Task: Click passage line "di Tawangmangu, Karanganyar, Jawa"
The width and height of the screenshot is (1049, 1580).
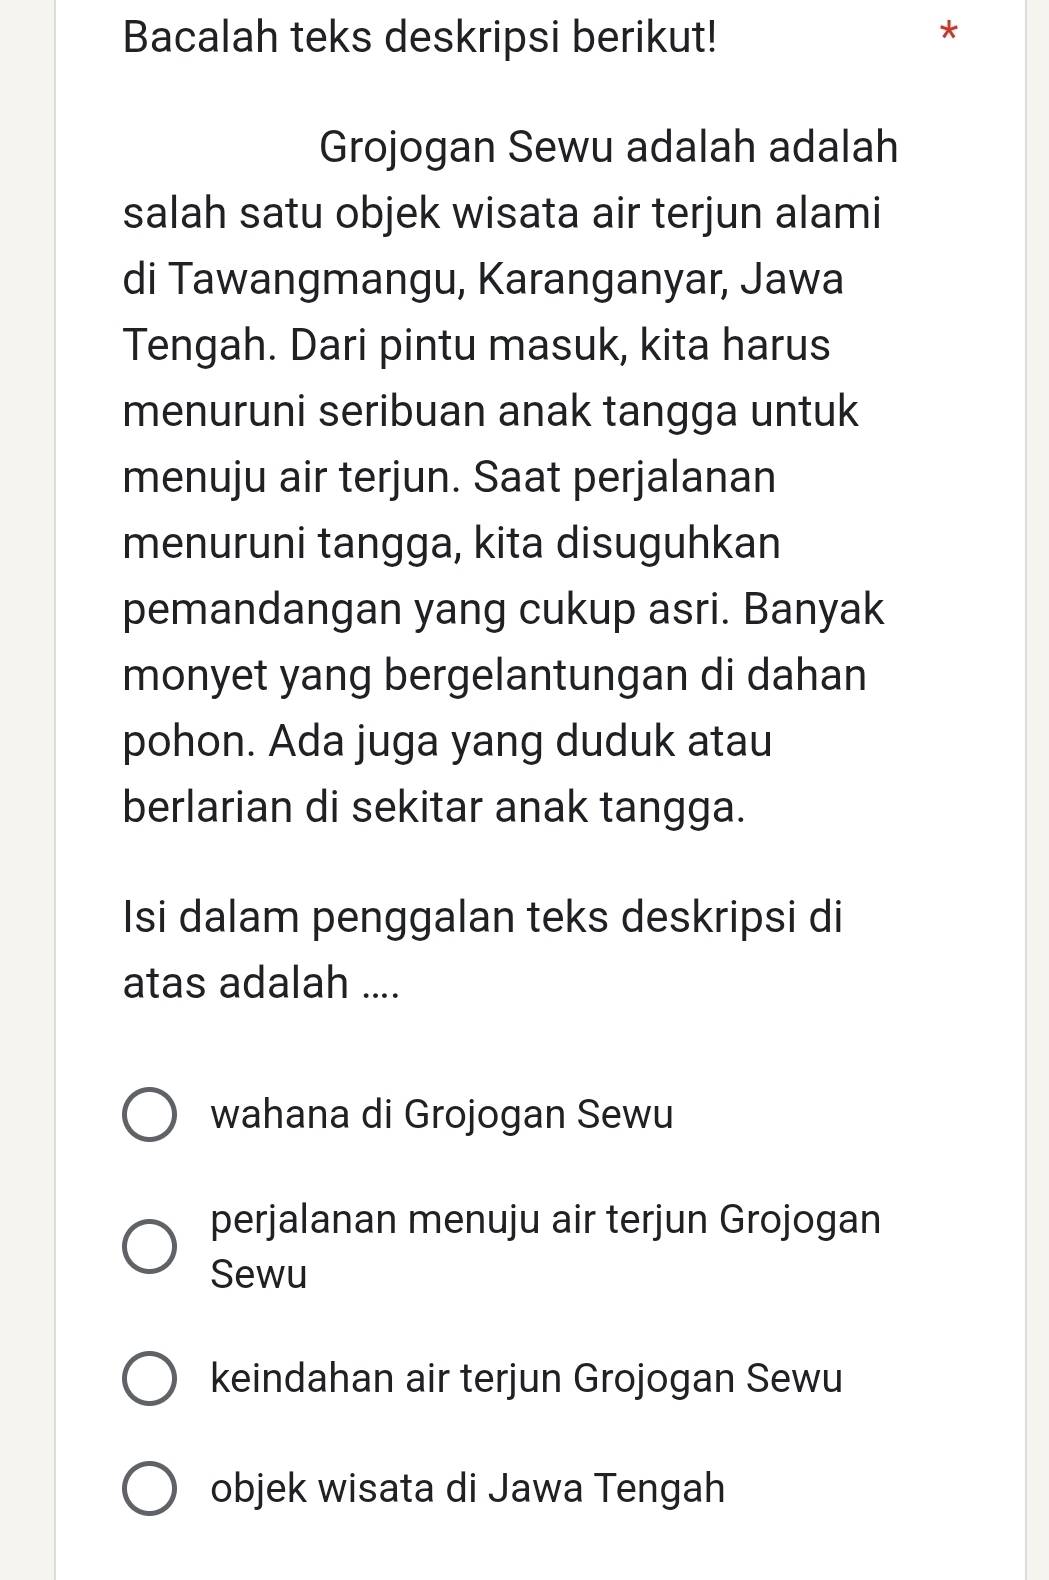Action: coord(484,280)
